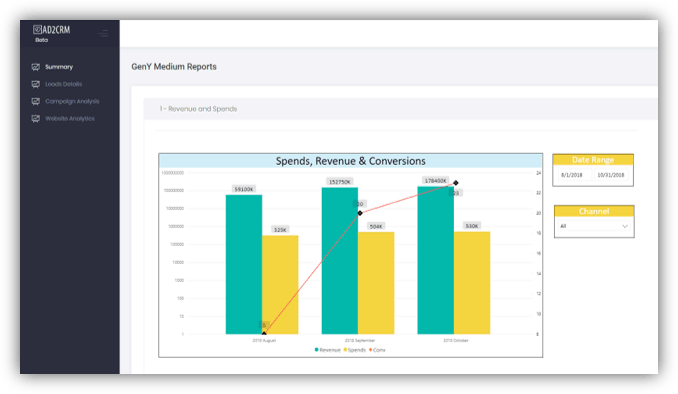The image size is (678, 394).
Task: Click the September conversion data point diamond
Action: point(360,213)
